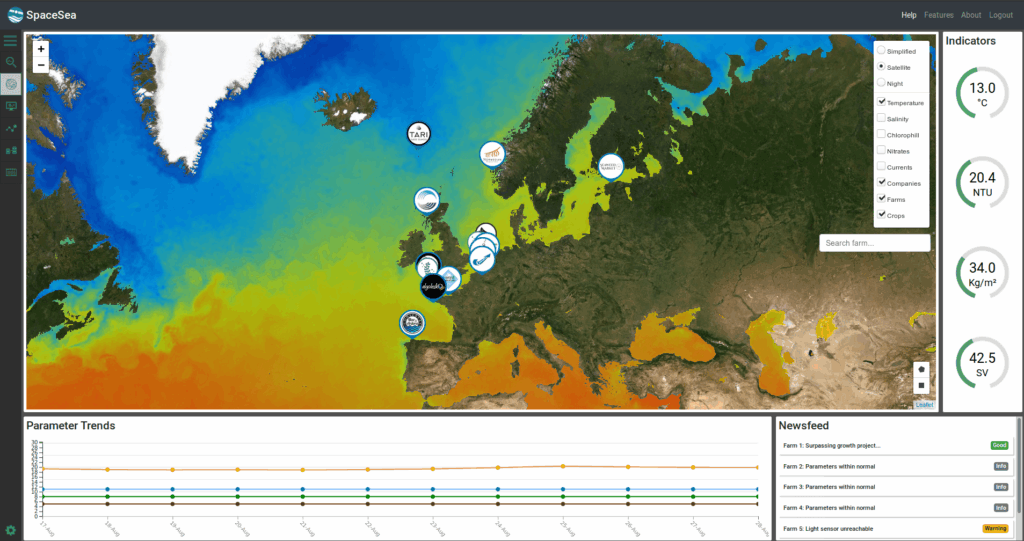Select the globe map view sidebar icon
The height and width of the screenshot is (541, 1024).
coord(11,84)
